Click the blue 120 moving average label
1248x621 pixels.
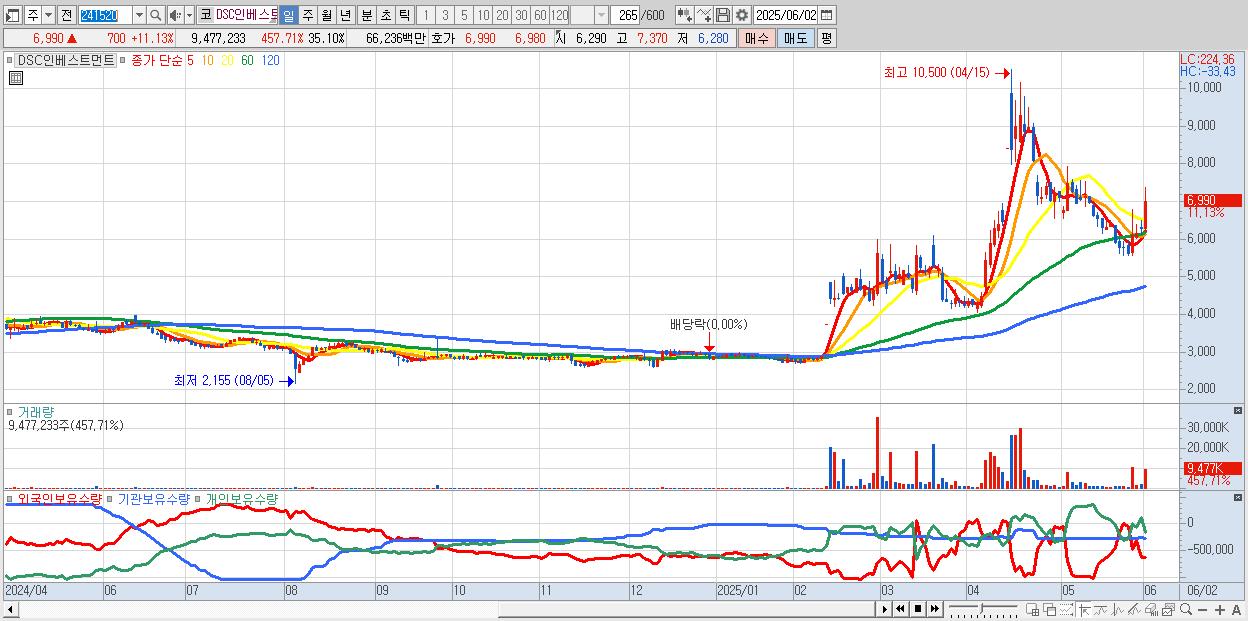[x=270, y=61]
